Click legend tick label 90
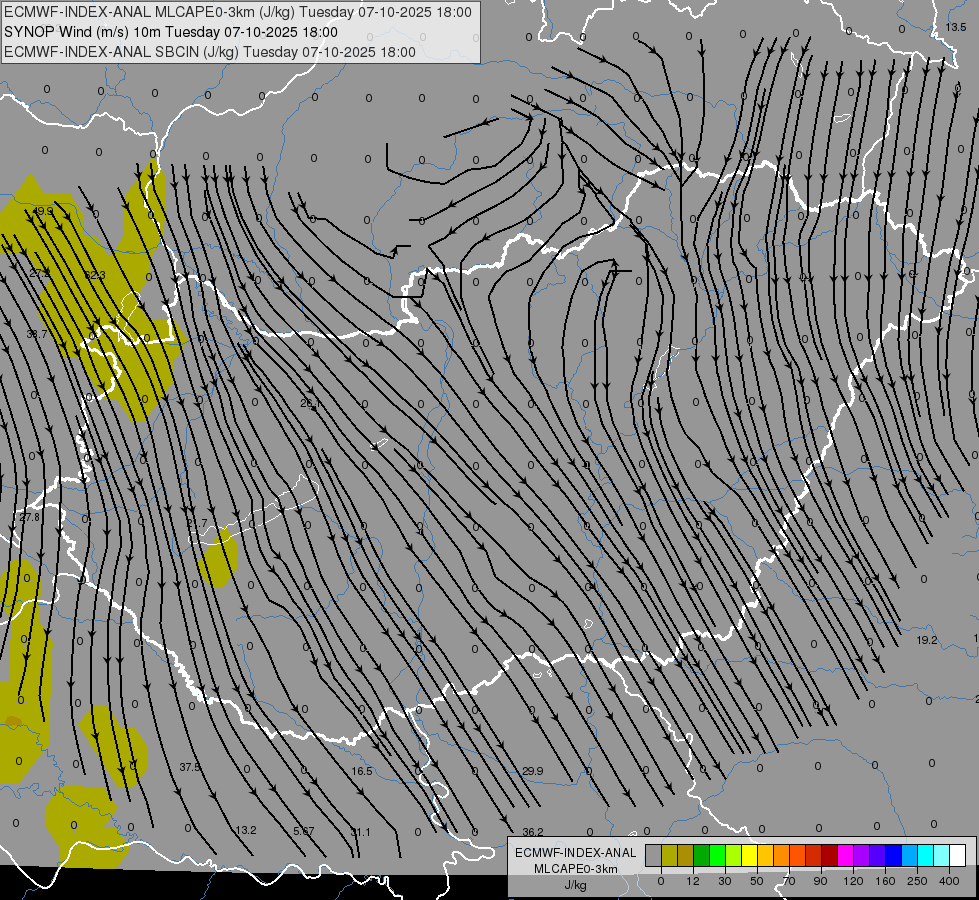979x900 pixels. tap(820, 881)
